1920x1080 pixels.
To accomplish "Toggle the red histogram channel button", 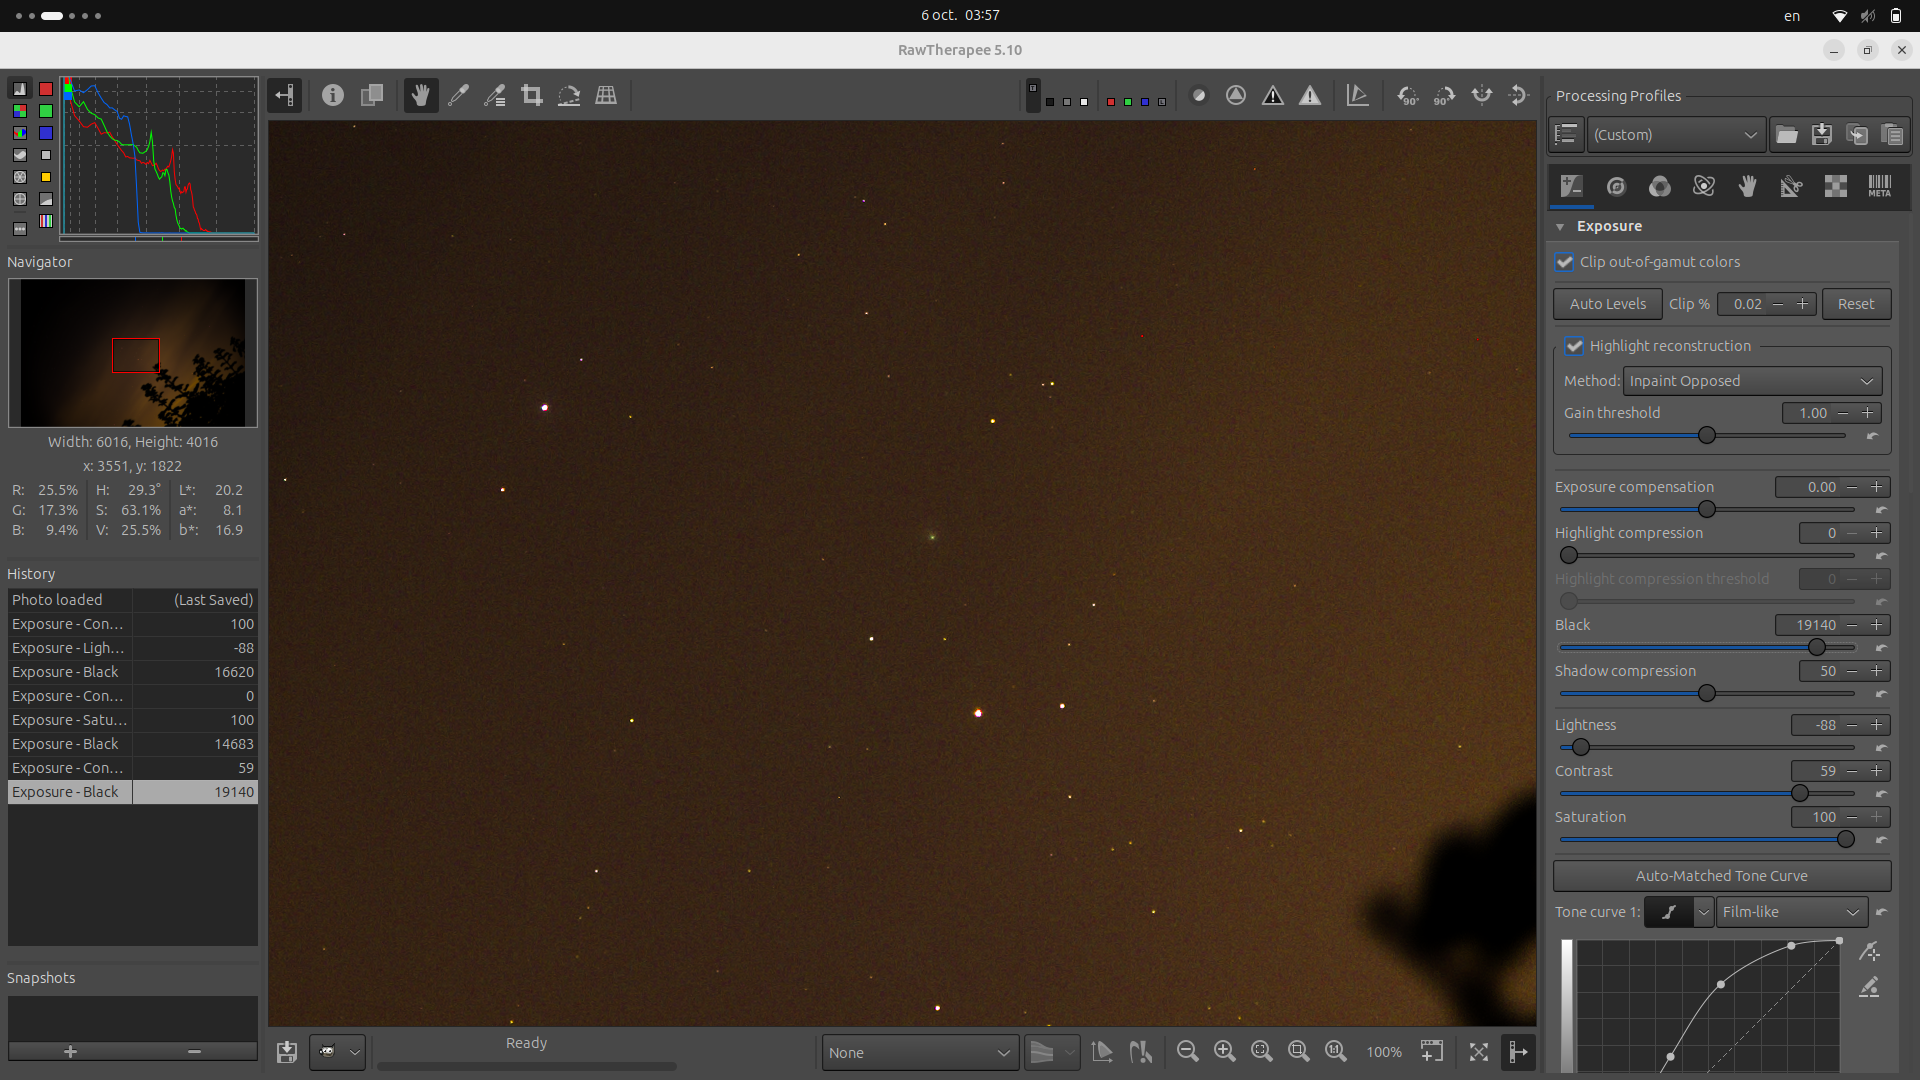I will click(46, 89).
